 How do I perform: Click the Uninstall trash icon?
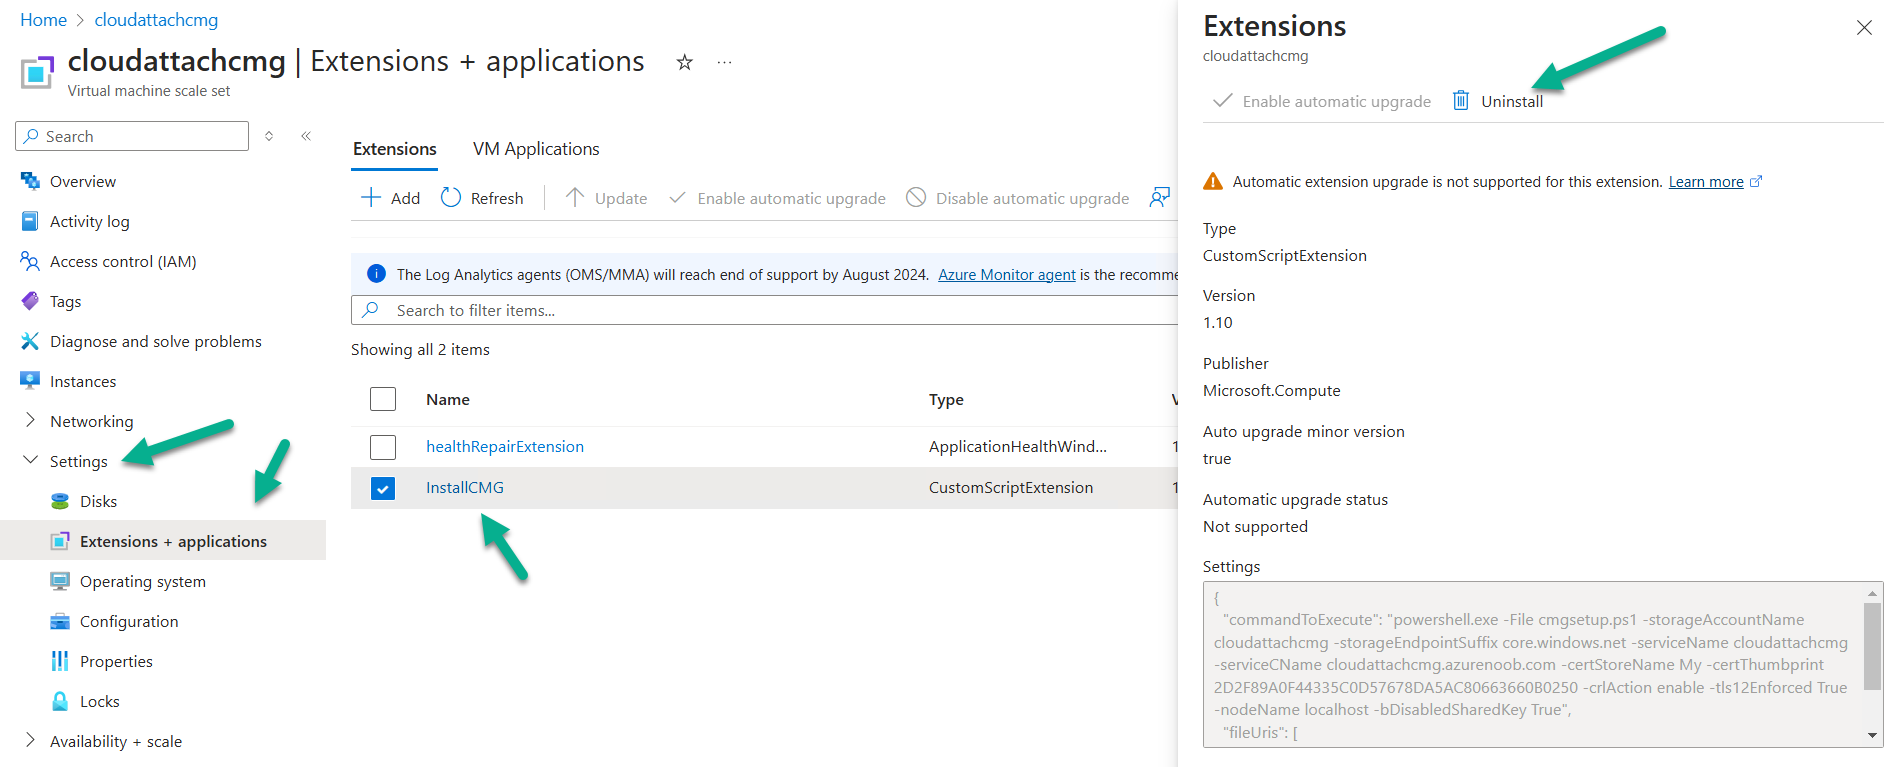(x=1461, y=100)
